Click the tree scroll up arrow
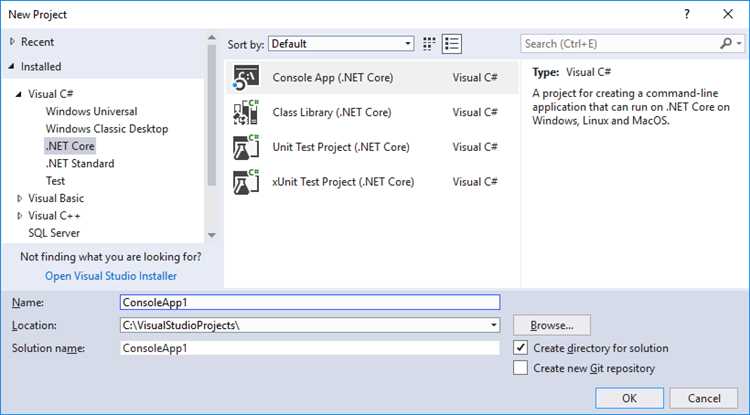This screenshot has width=750, height=415. [212, 38]
